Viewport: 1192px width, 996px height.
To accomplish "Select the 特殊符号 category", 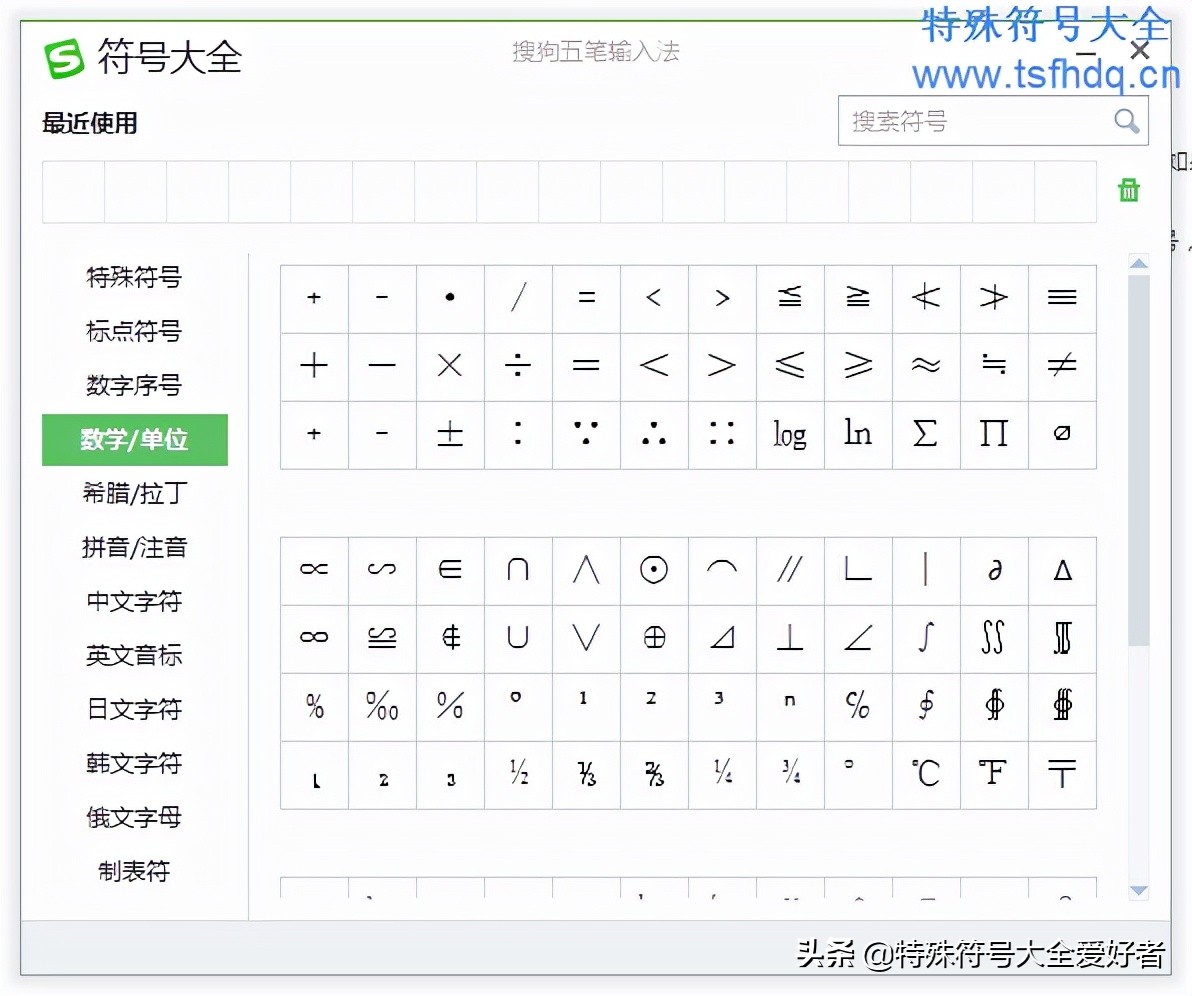I will 135,278.
